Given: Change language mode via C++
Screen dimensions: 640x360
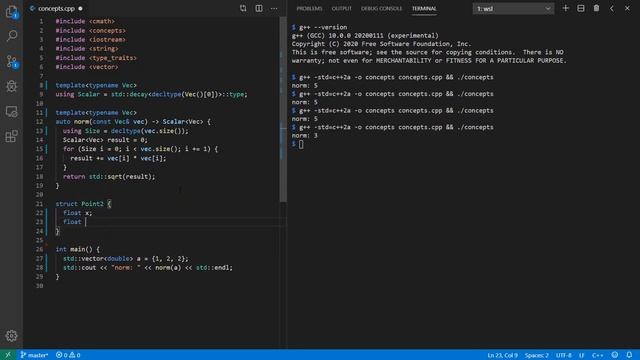Looking at the screenshot, I should click(x=598, y=355).
